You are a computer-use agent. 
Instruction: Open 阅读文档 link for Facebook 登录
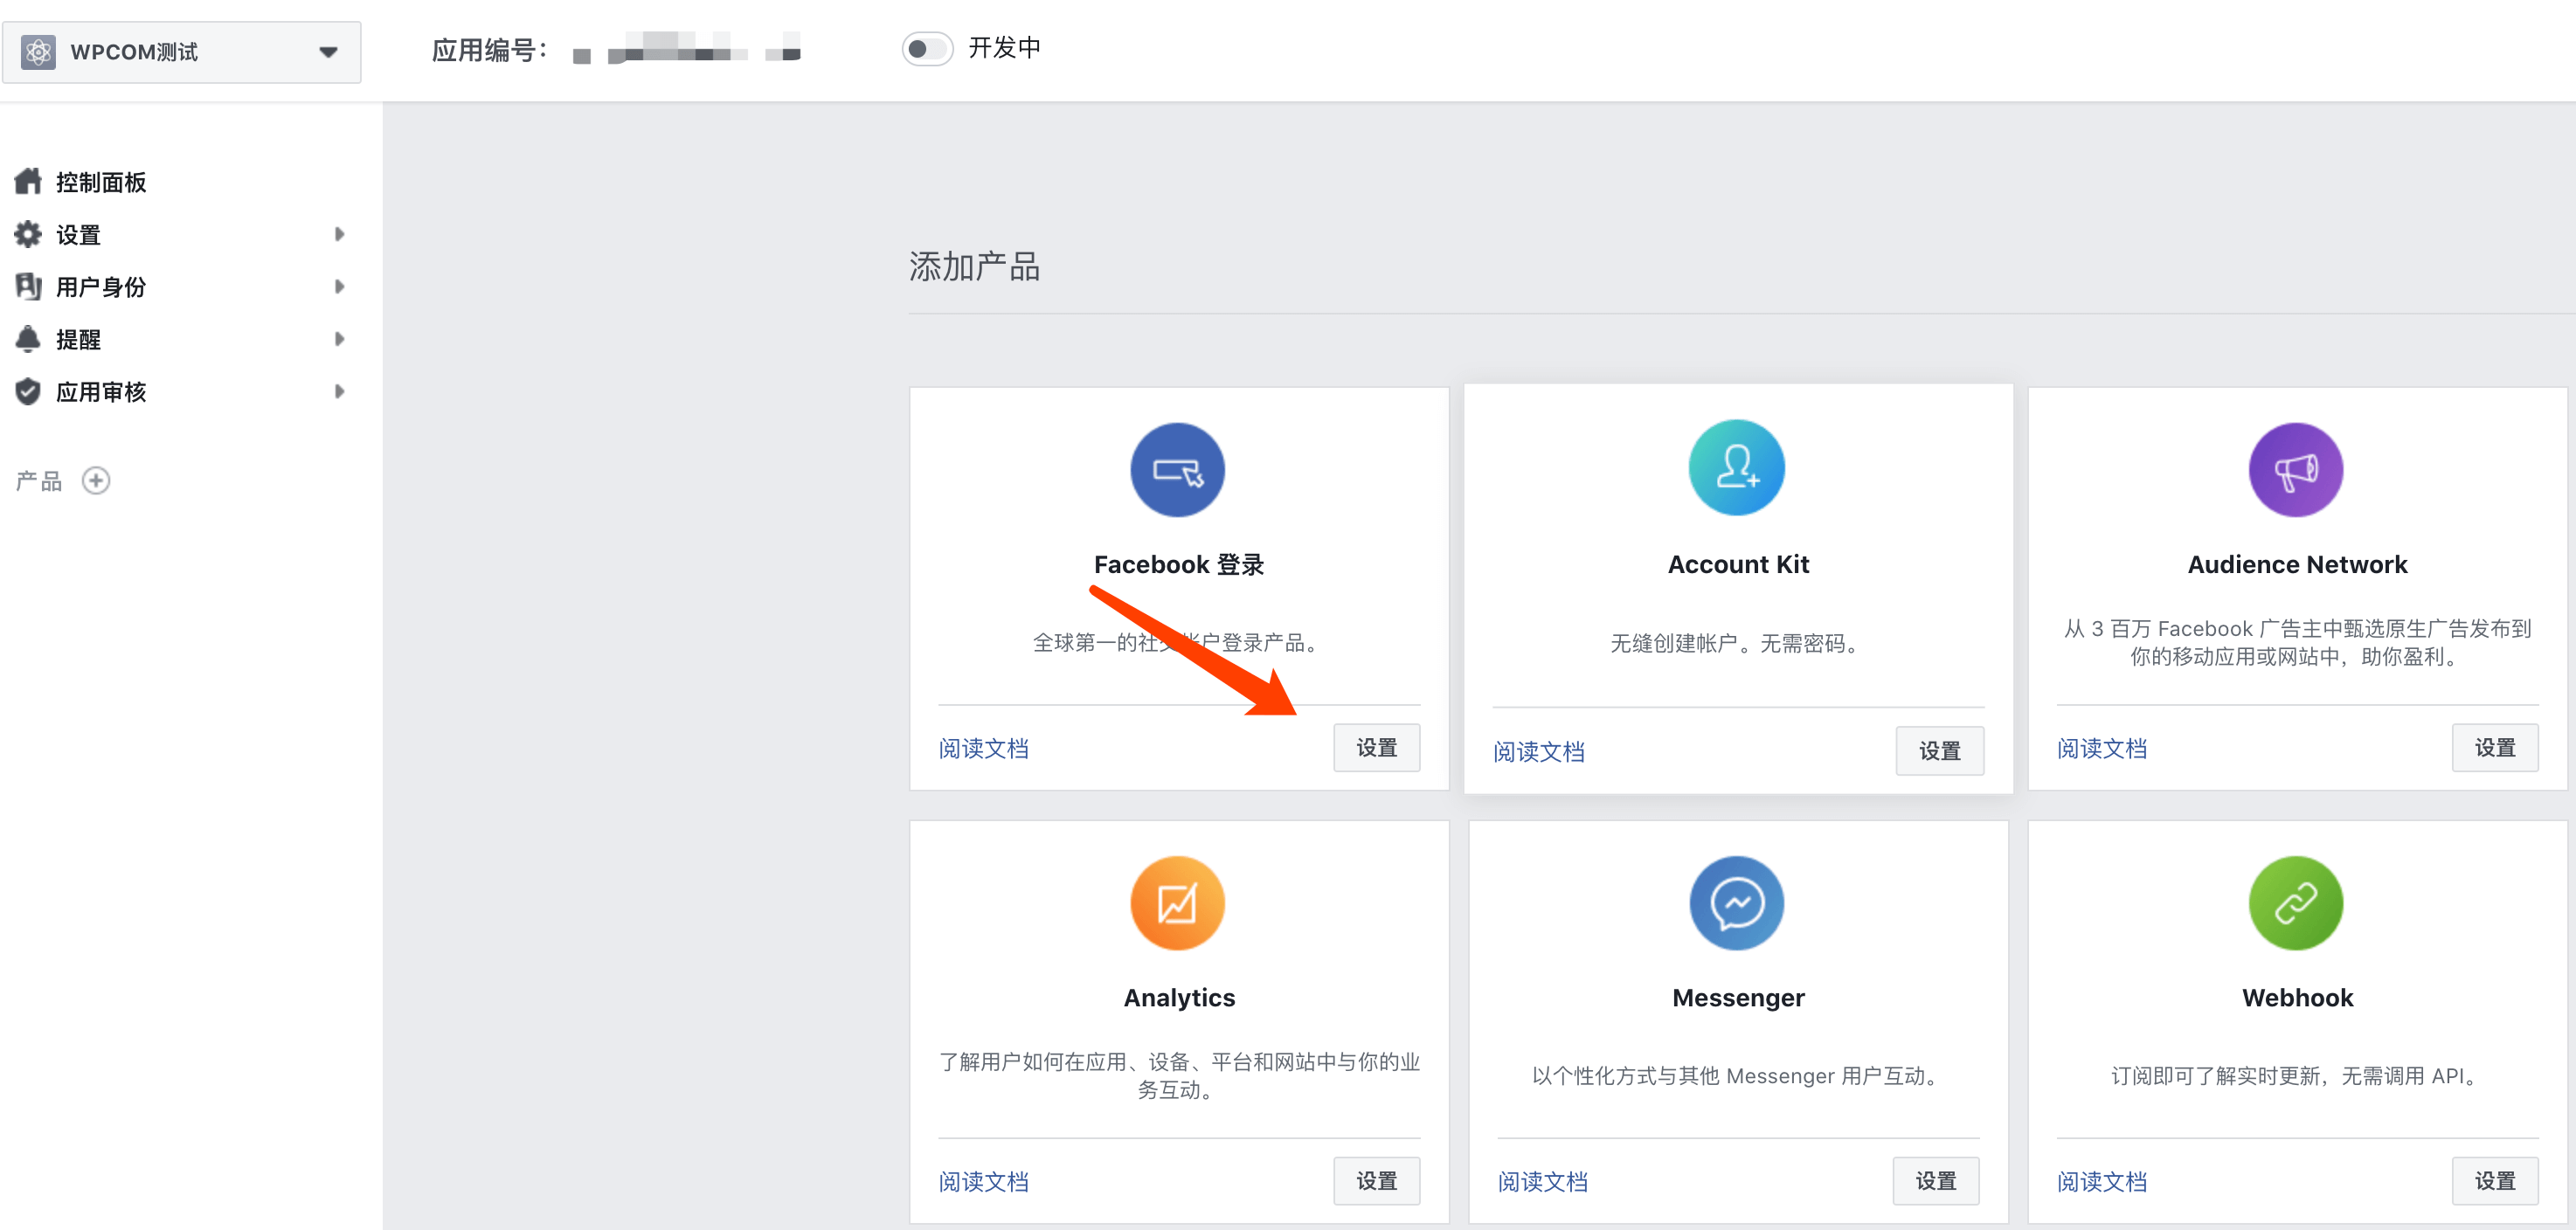[984, 749]
